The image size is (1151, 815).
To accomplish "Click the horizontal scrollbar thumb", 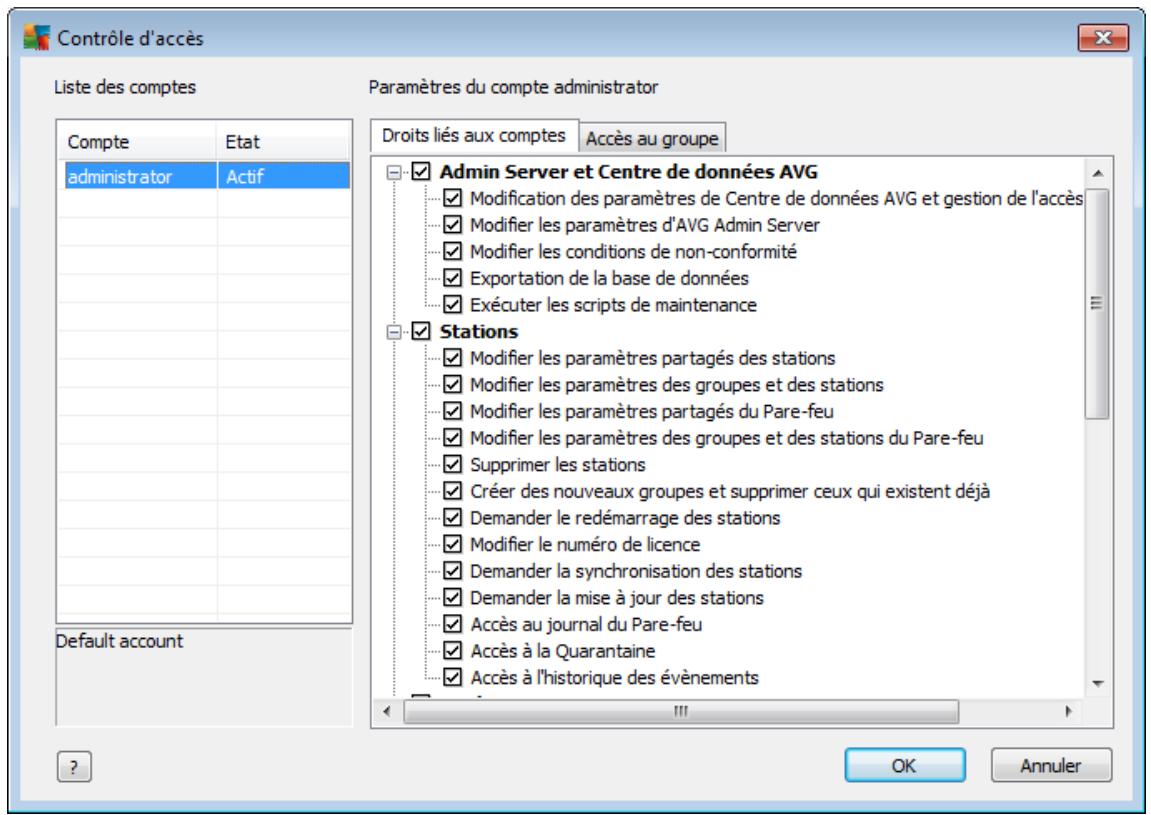I will pyautogui.click(x=681, y=711).
